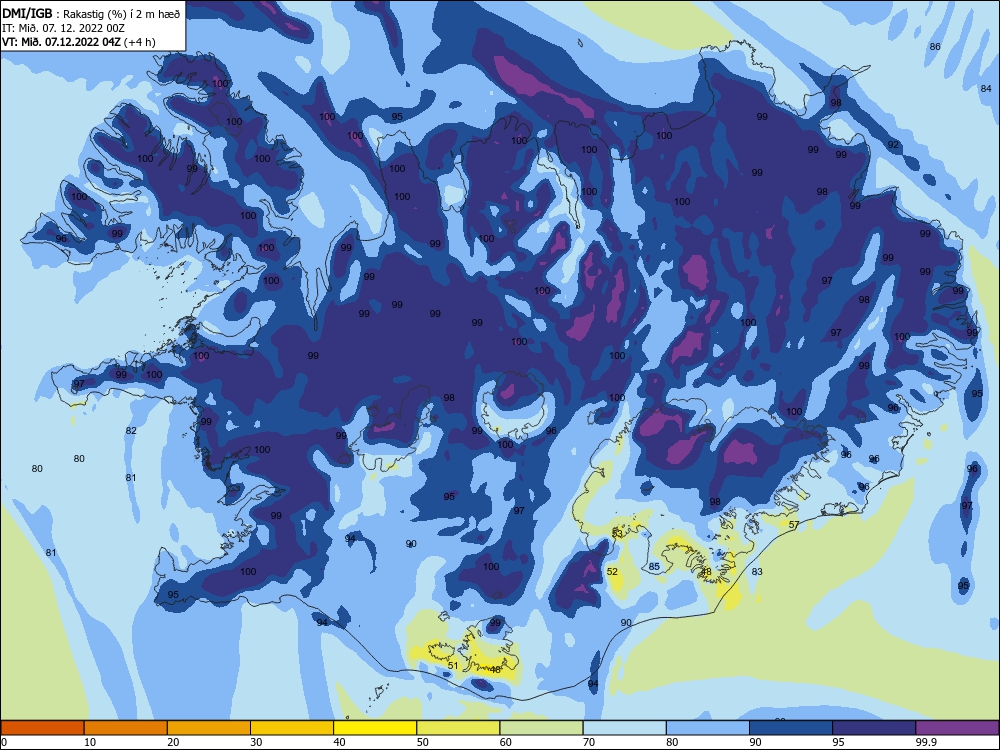Click the '82' humidity value on map

tap(131, 430)
